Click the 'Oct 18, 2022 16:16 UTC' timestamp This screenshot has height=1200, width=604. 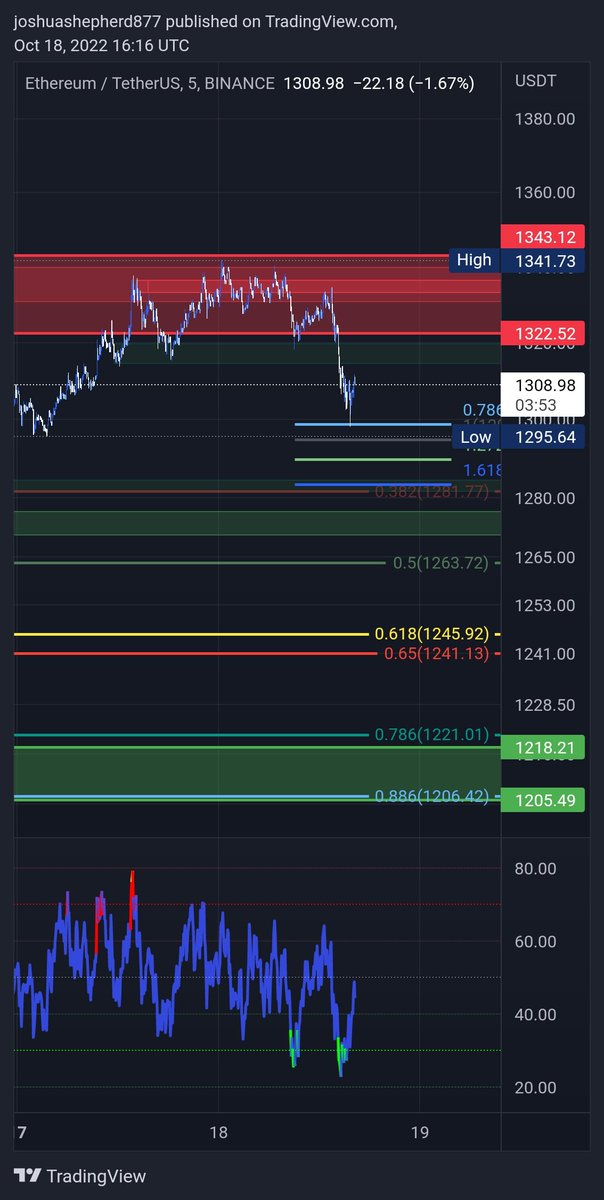pyautogui.click(x=101, y=45)
